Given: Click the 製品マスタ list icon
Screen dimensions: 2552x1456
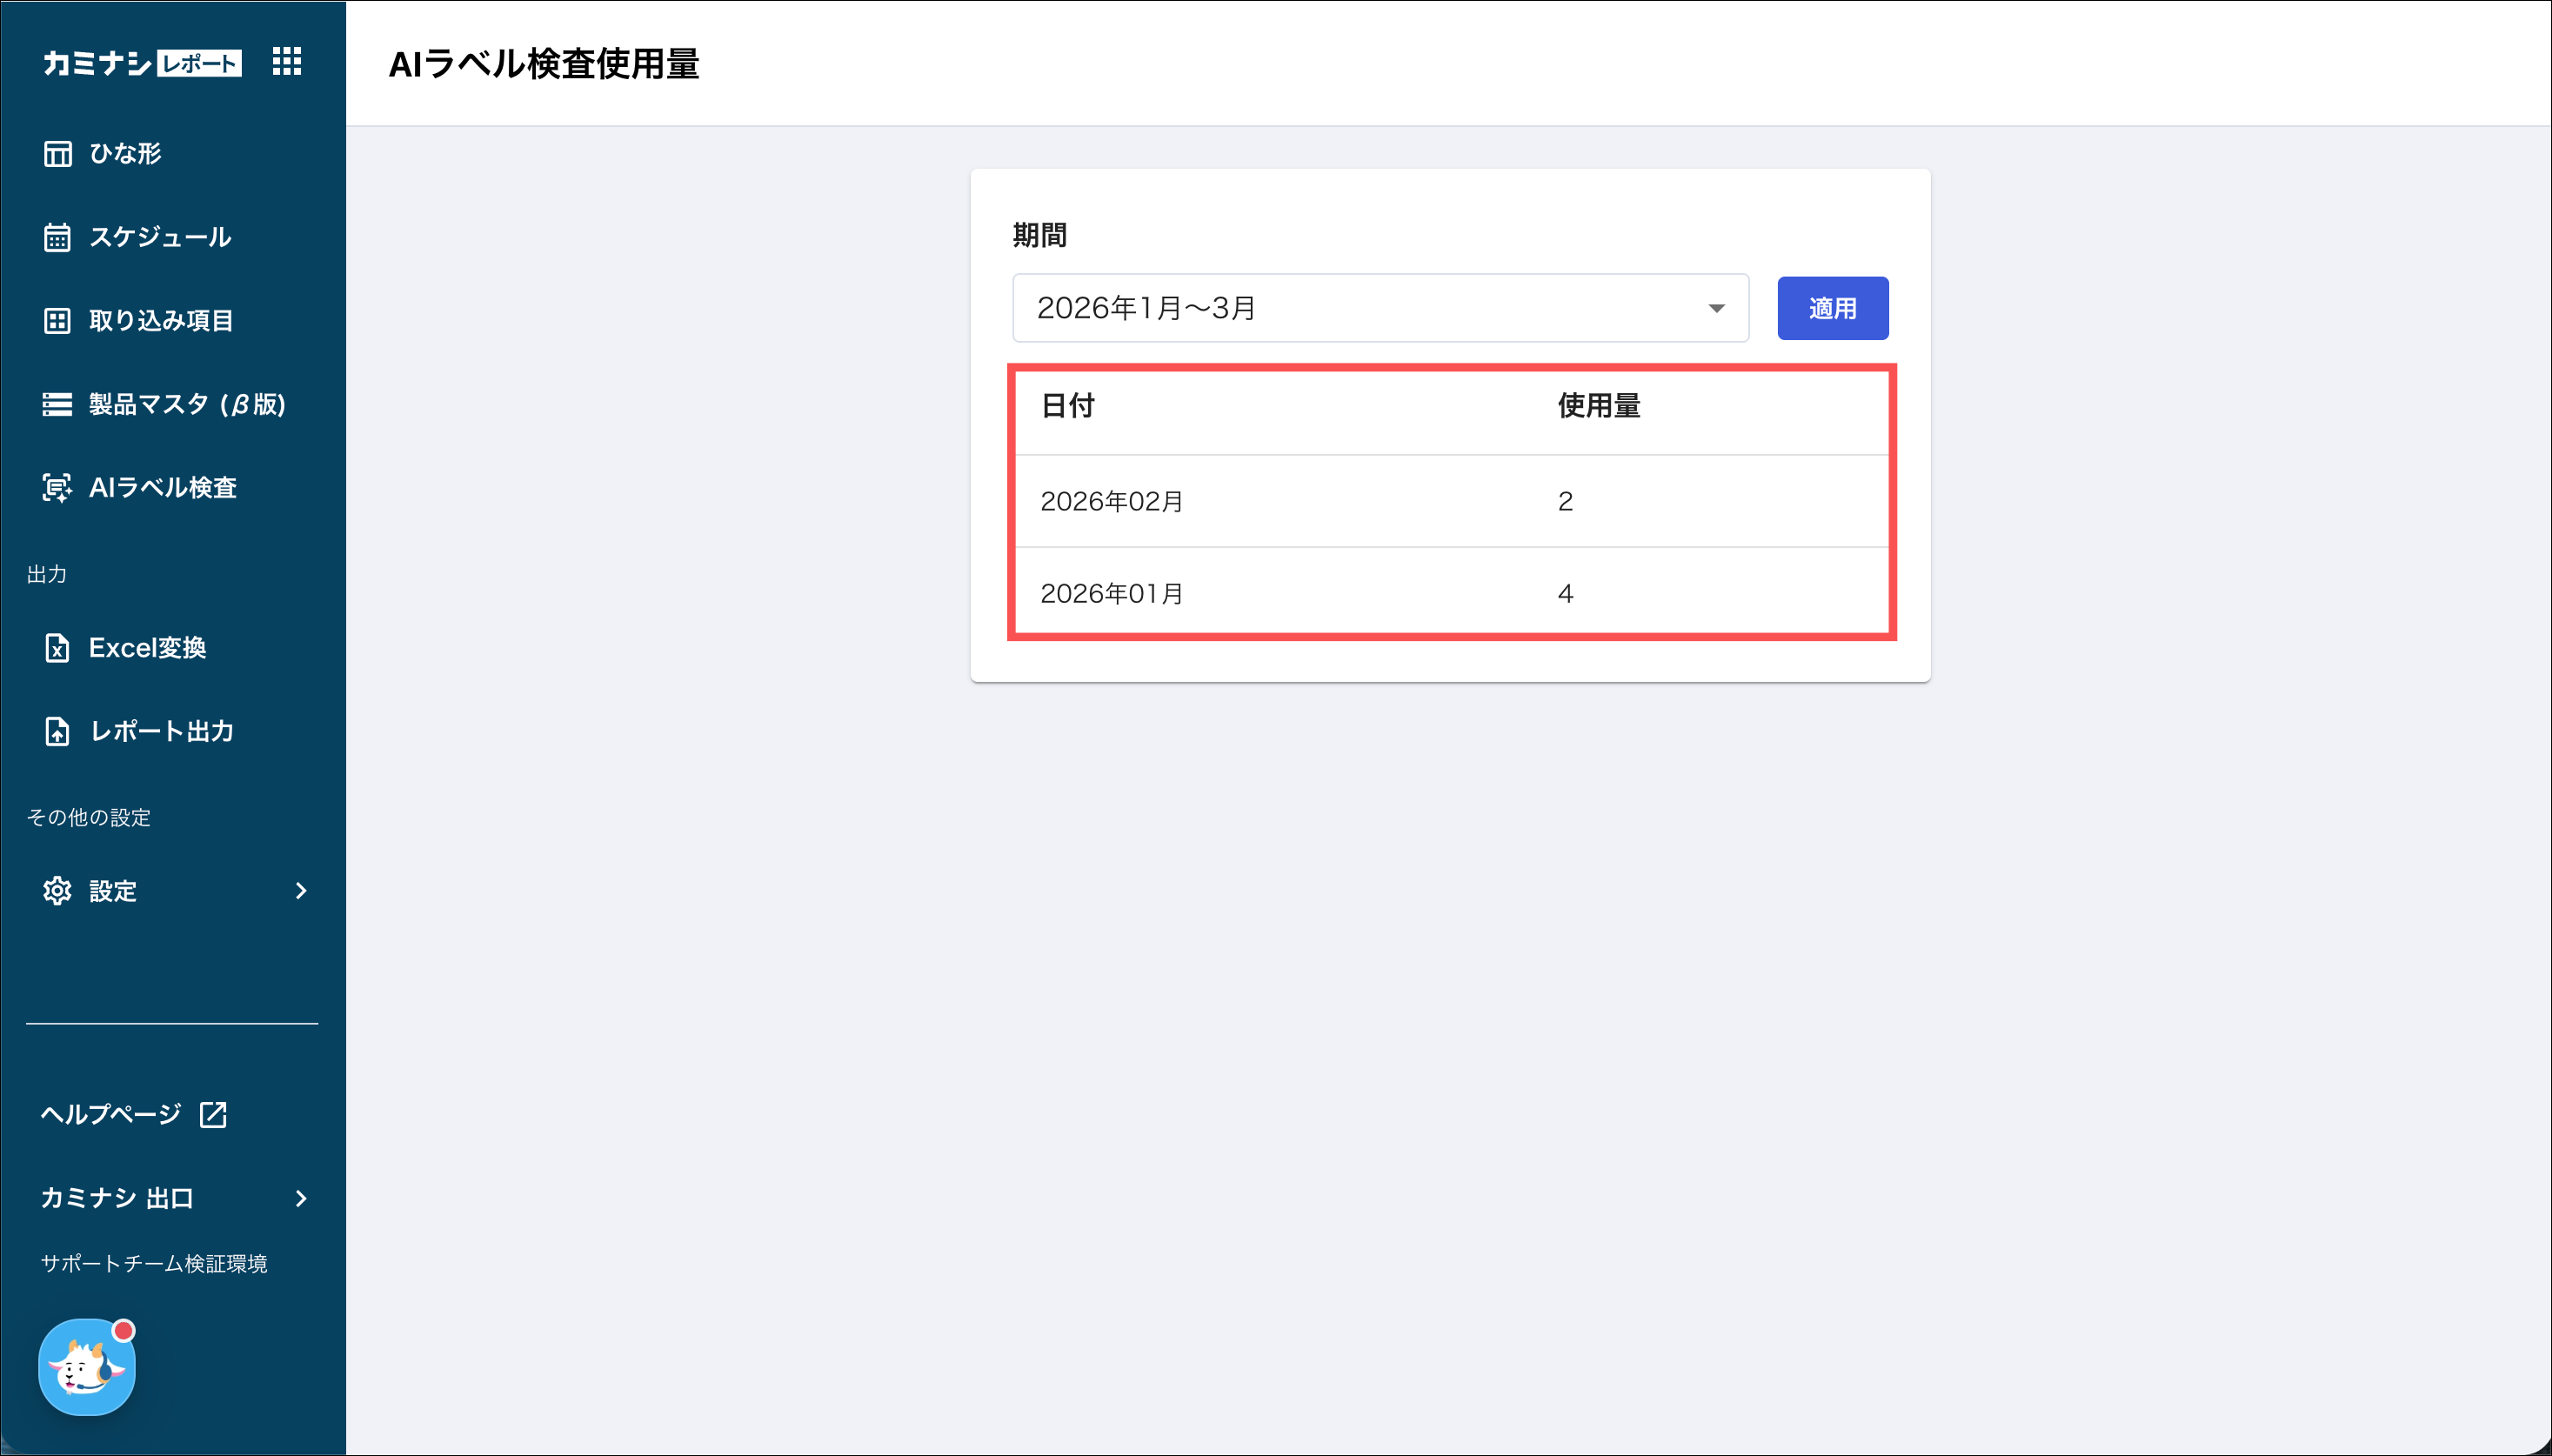Looking at the screenshot, I should [x=57, y=405].
